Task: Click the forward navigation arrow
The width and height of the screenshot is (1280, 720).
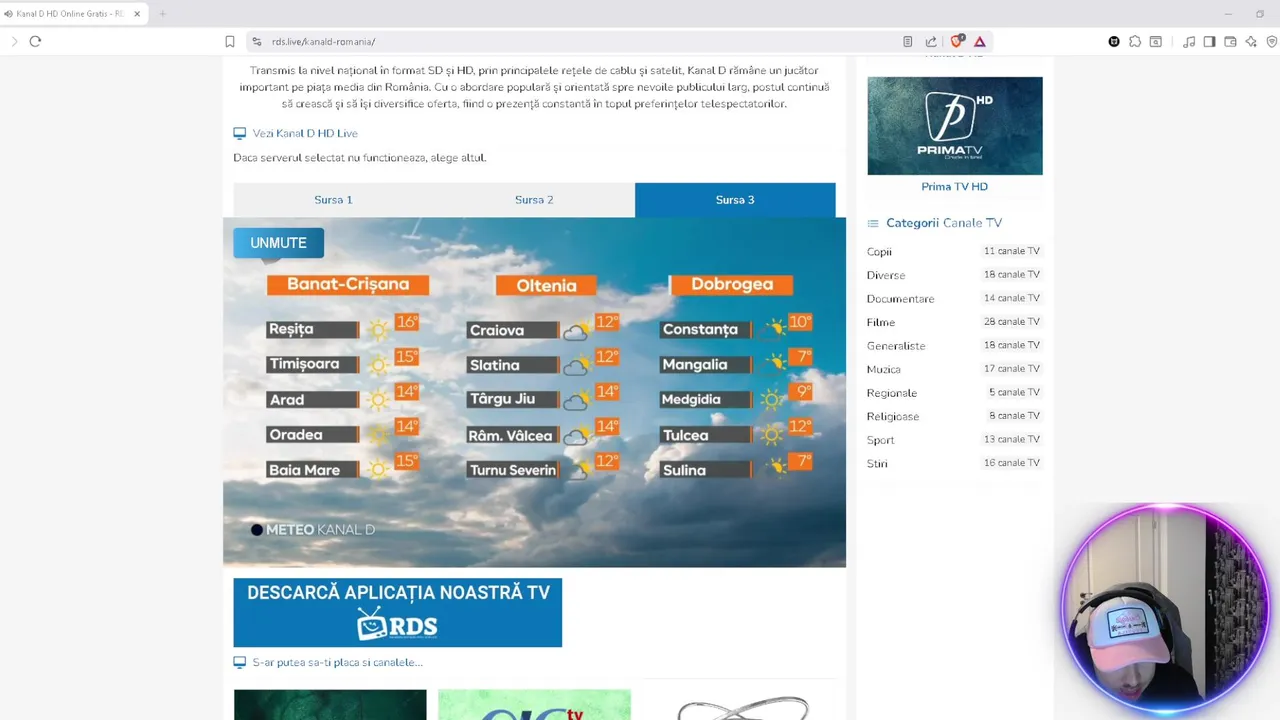Action: point(14,41)
